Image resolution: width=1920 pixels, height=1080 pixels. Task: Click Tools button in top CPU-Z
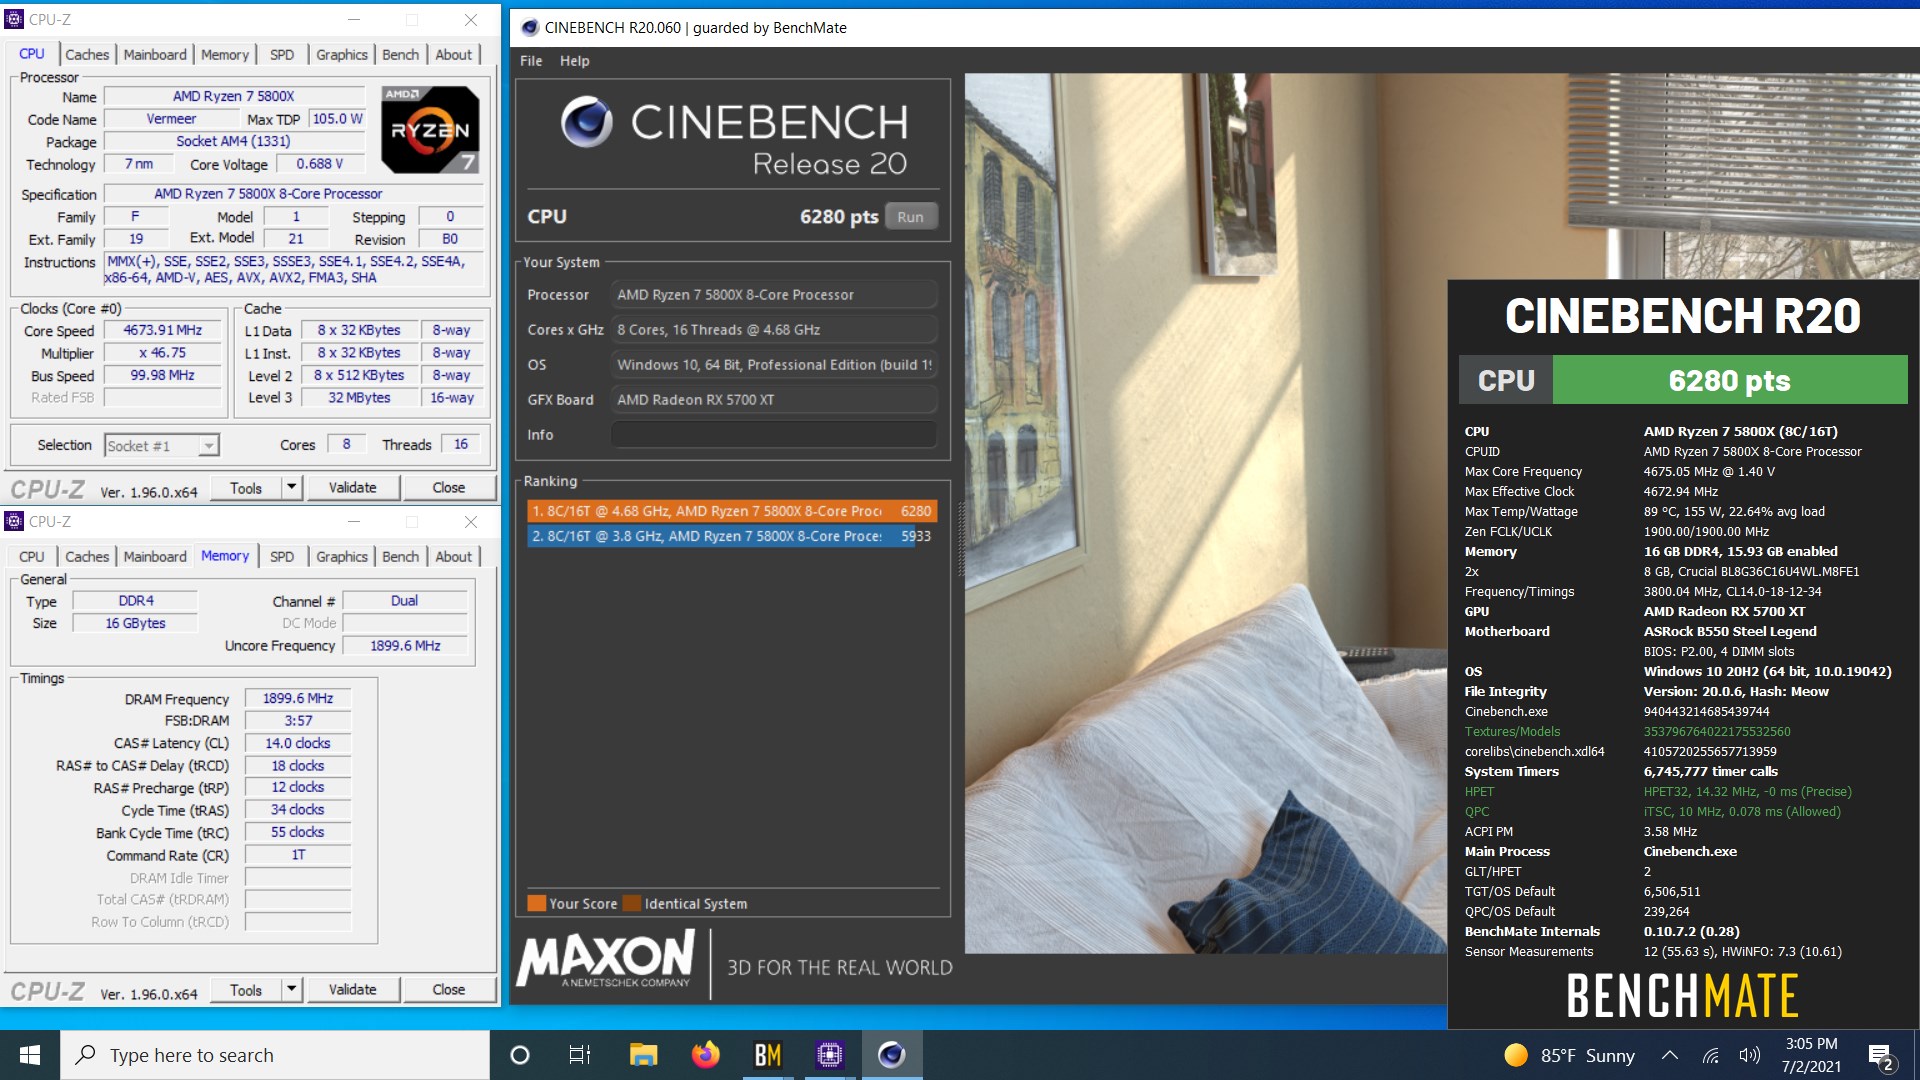[x=246, y=488]
